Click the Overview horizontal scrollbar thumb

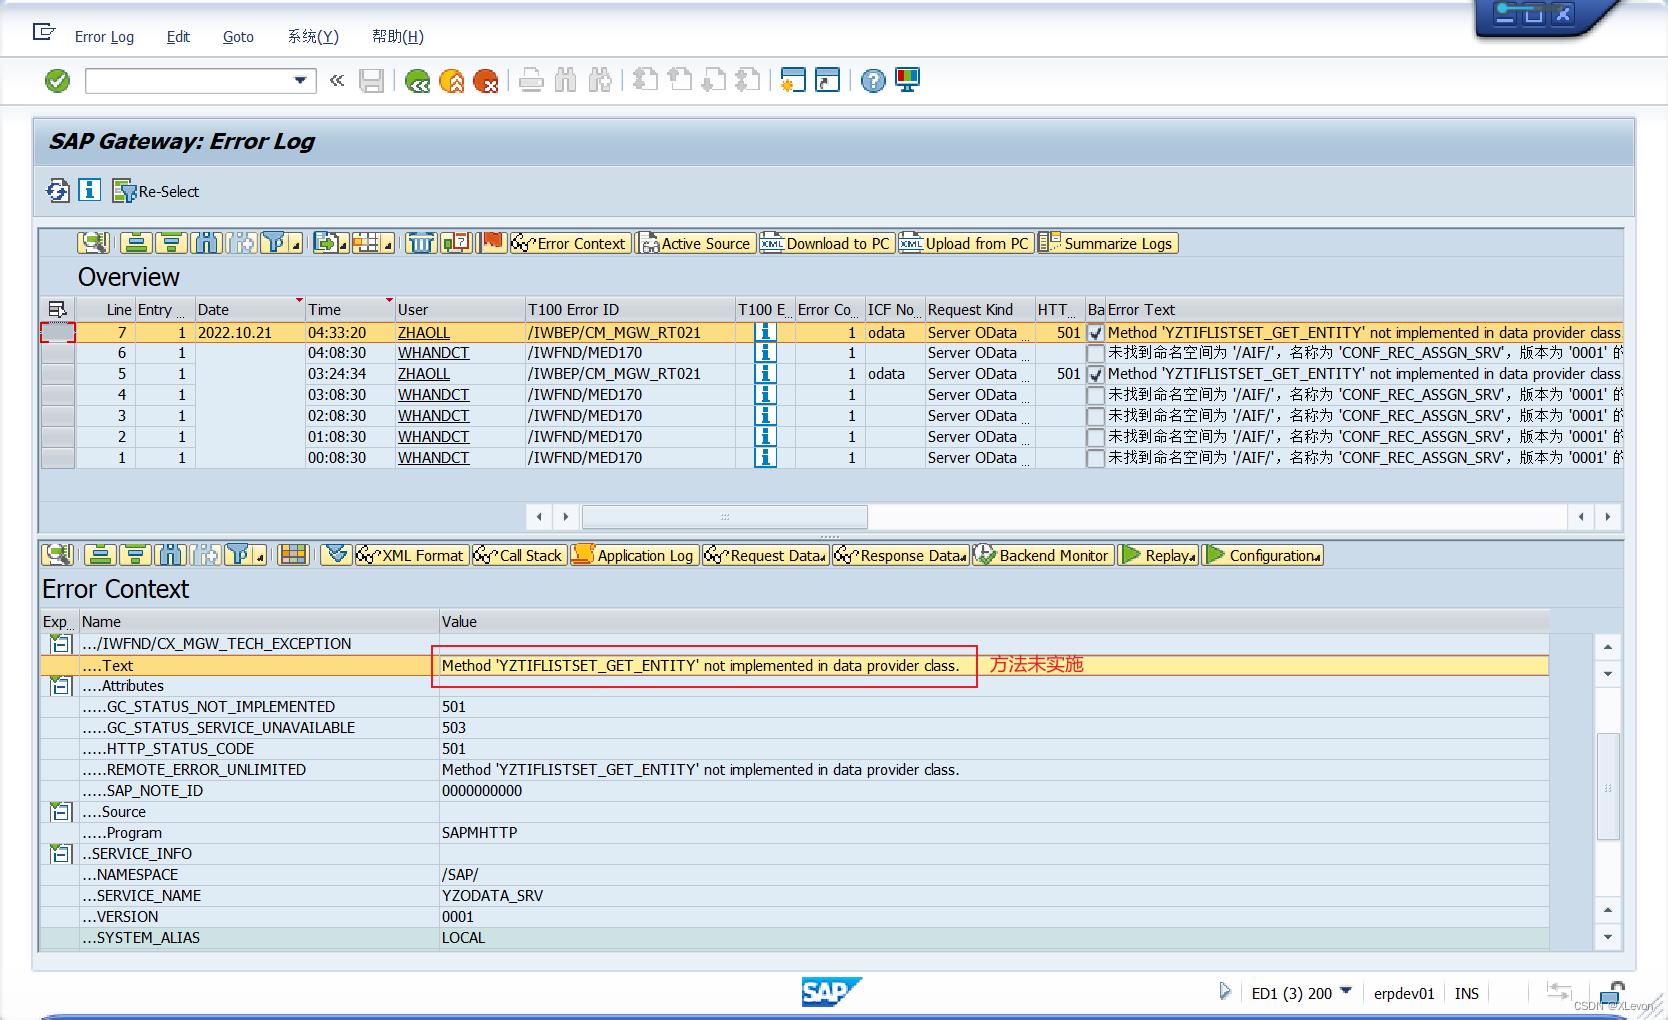(x=725, y=517)
